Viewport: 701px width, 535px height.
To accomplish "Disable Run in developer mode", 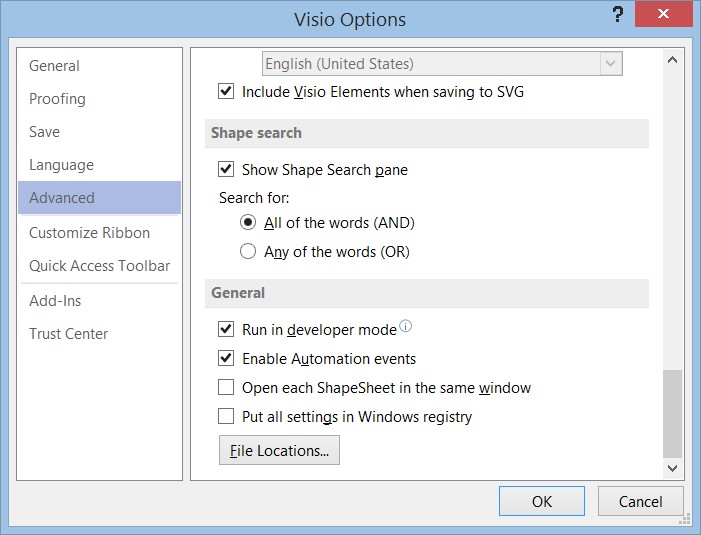I will click(226, 329).
